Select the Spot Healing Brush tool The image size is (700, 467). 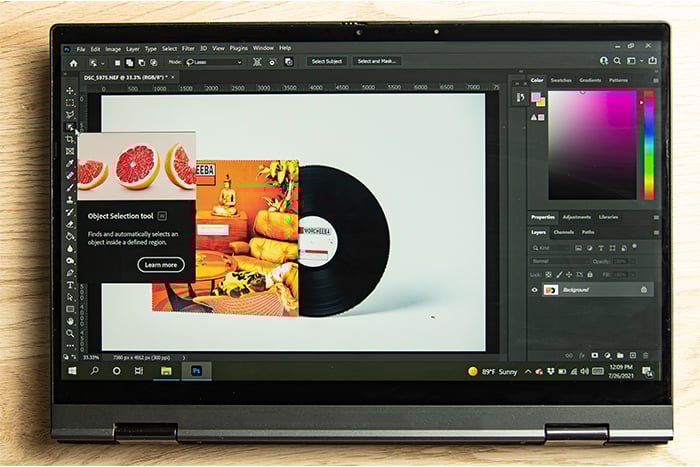coord(70,175)
